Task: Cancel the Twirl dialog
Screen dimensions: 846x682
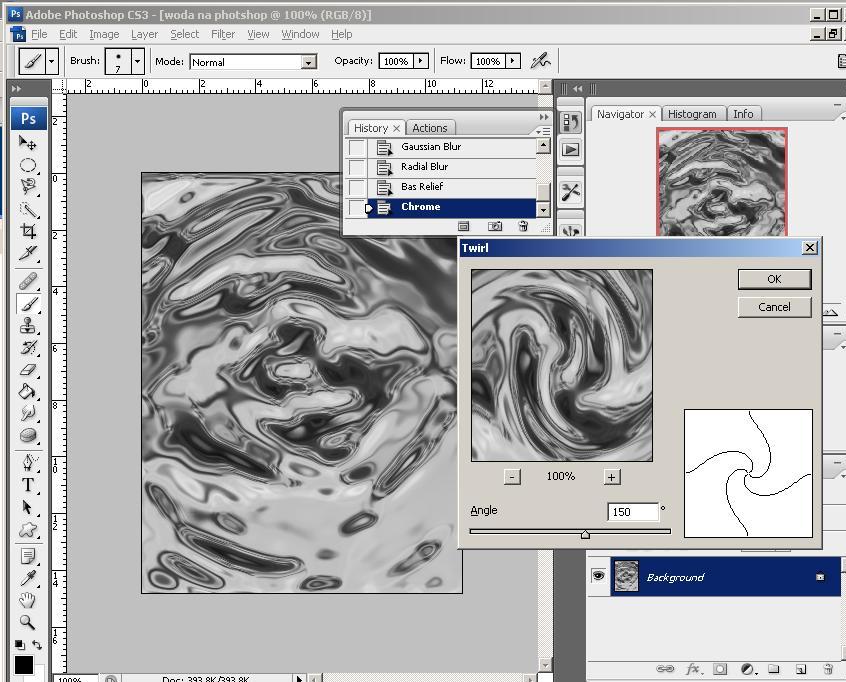Action: pos(774,307)
